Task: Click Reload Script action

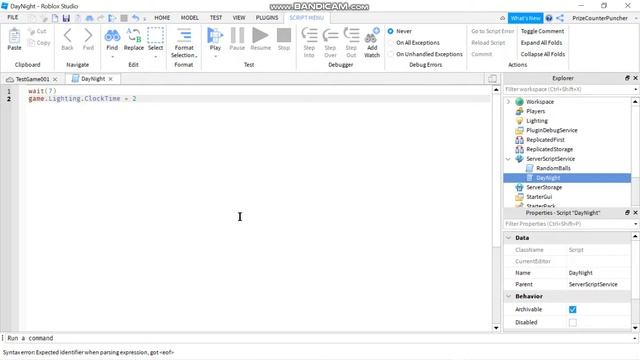Action: (x=488, y=42)
